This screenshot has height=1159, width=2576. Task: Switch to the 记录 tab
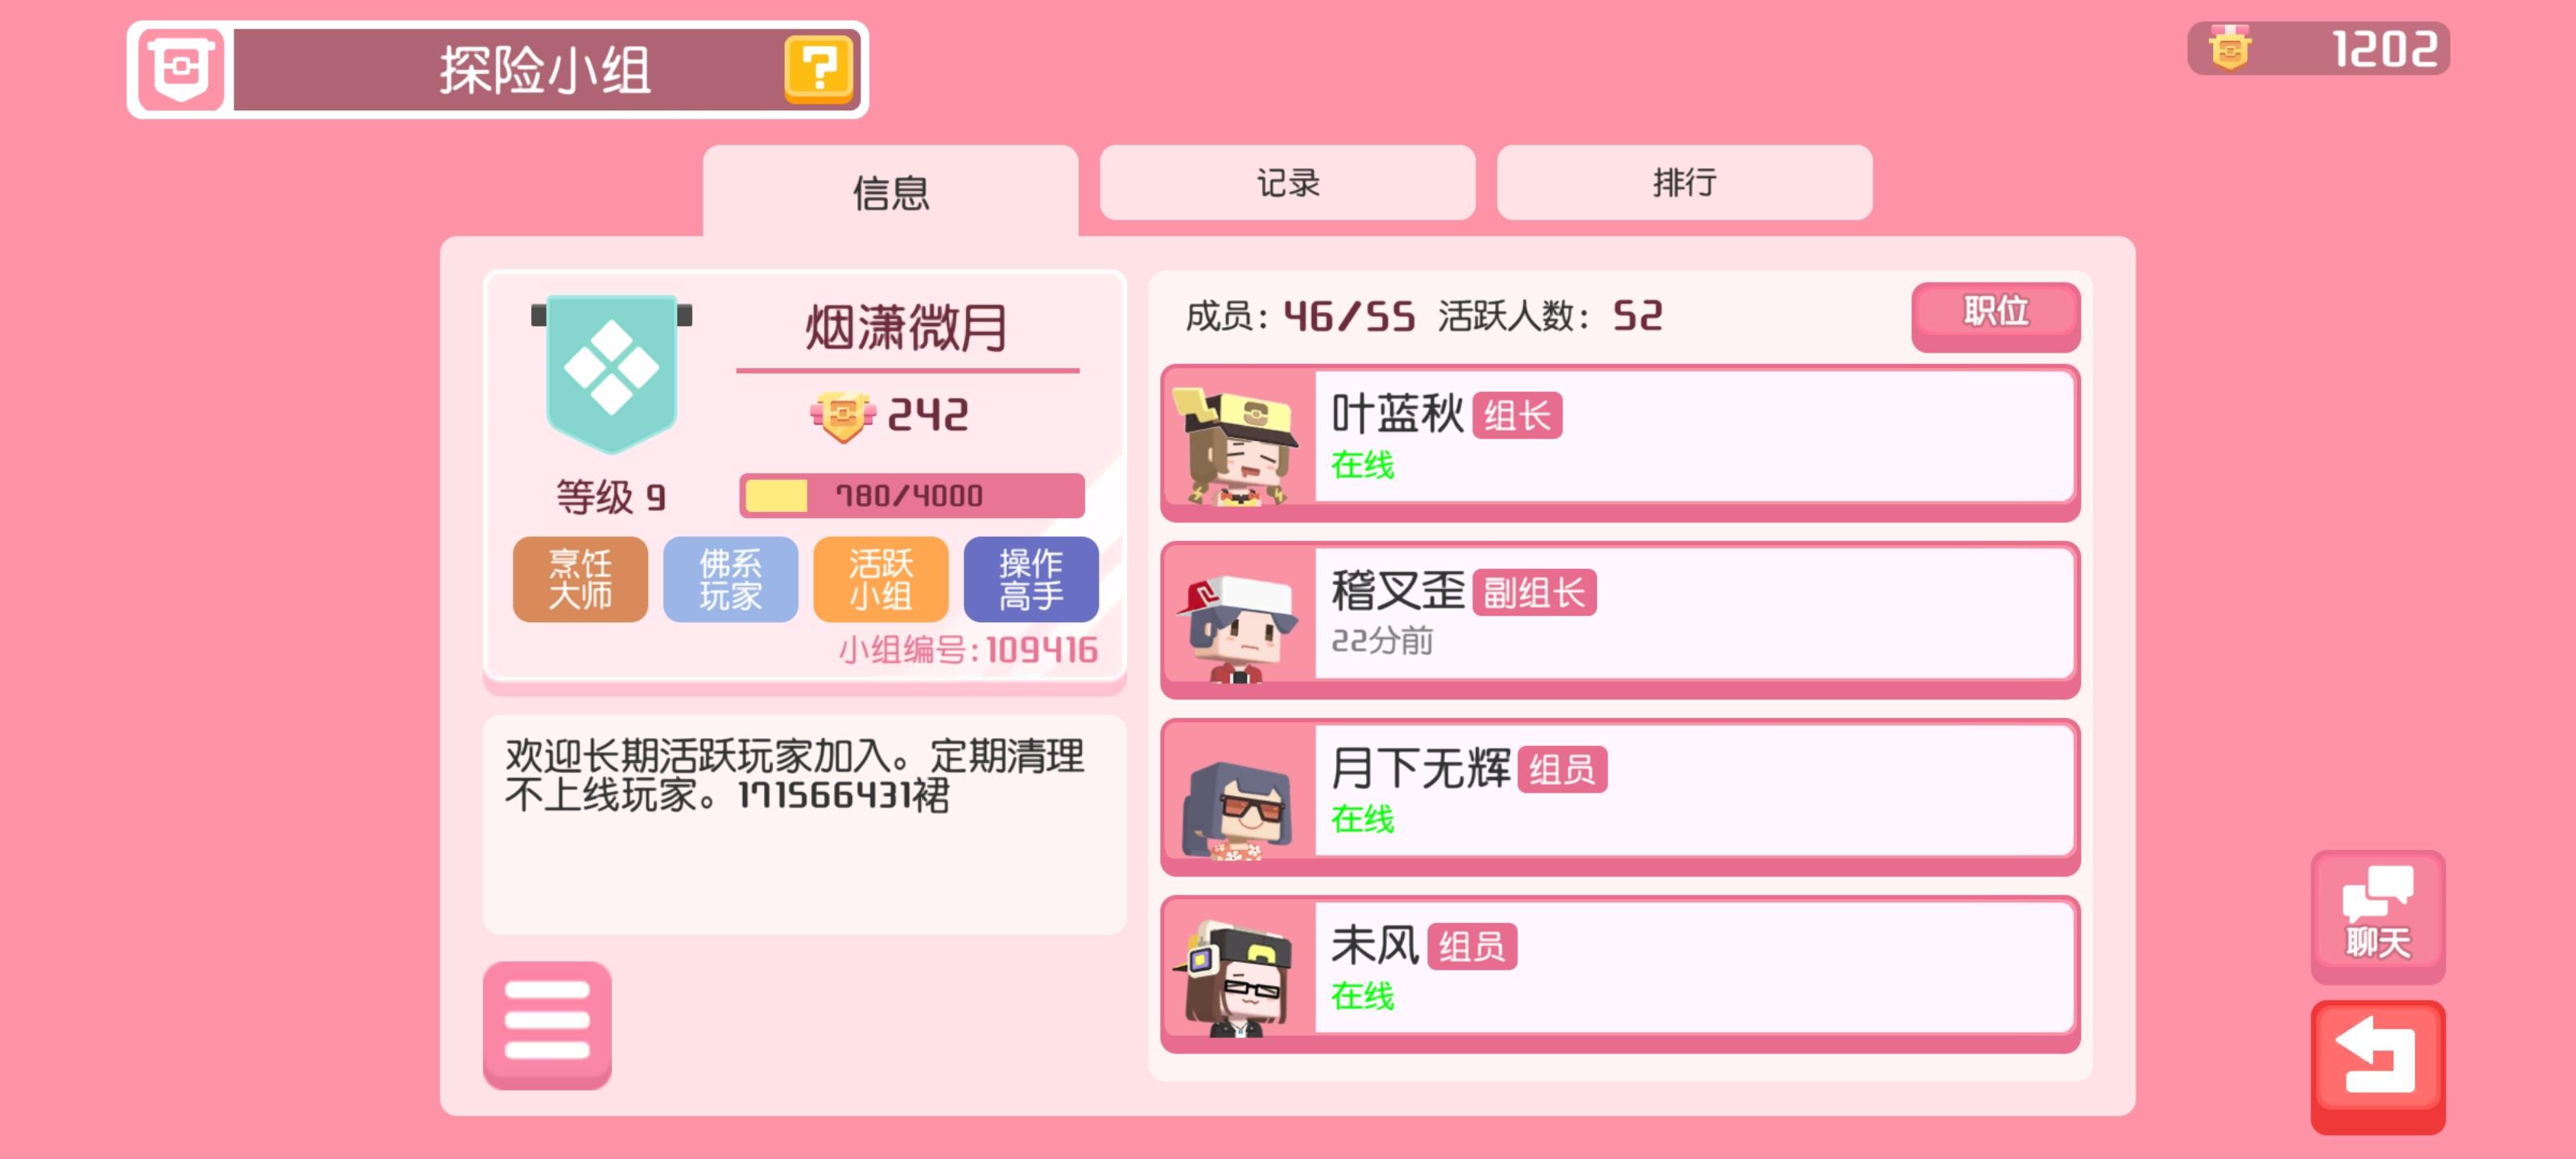coord(1287,183)
